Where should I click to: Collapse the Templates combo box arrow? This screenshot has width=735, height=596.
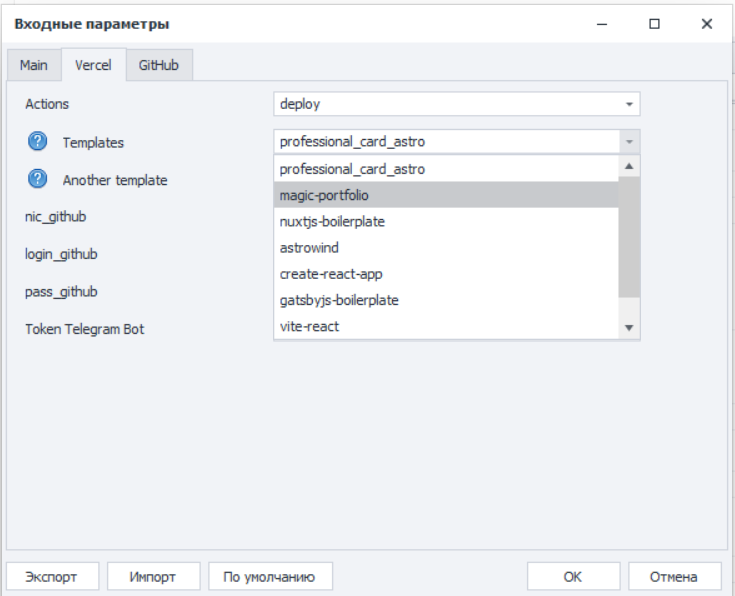(x=629, y=142)
